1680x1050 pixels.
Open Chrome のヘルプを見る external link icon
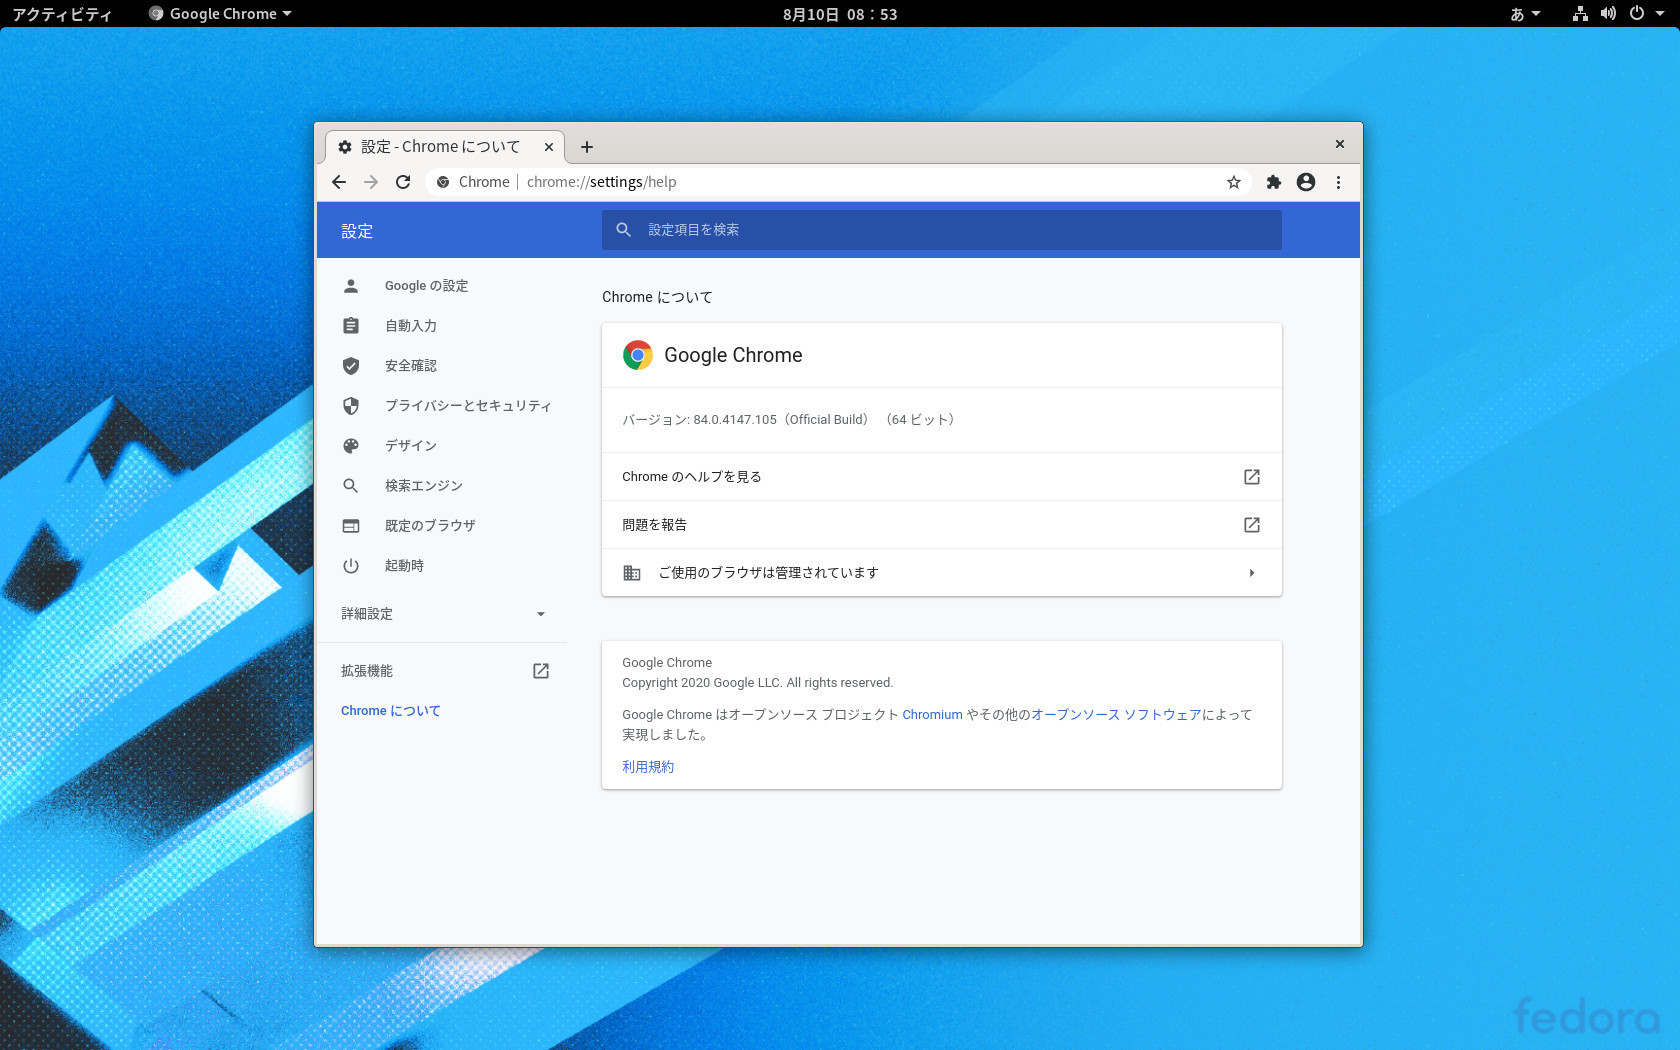(x=1252, y=477)
